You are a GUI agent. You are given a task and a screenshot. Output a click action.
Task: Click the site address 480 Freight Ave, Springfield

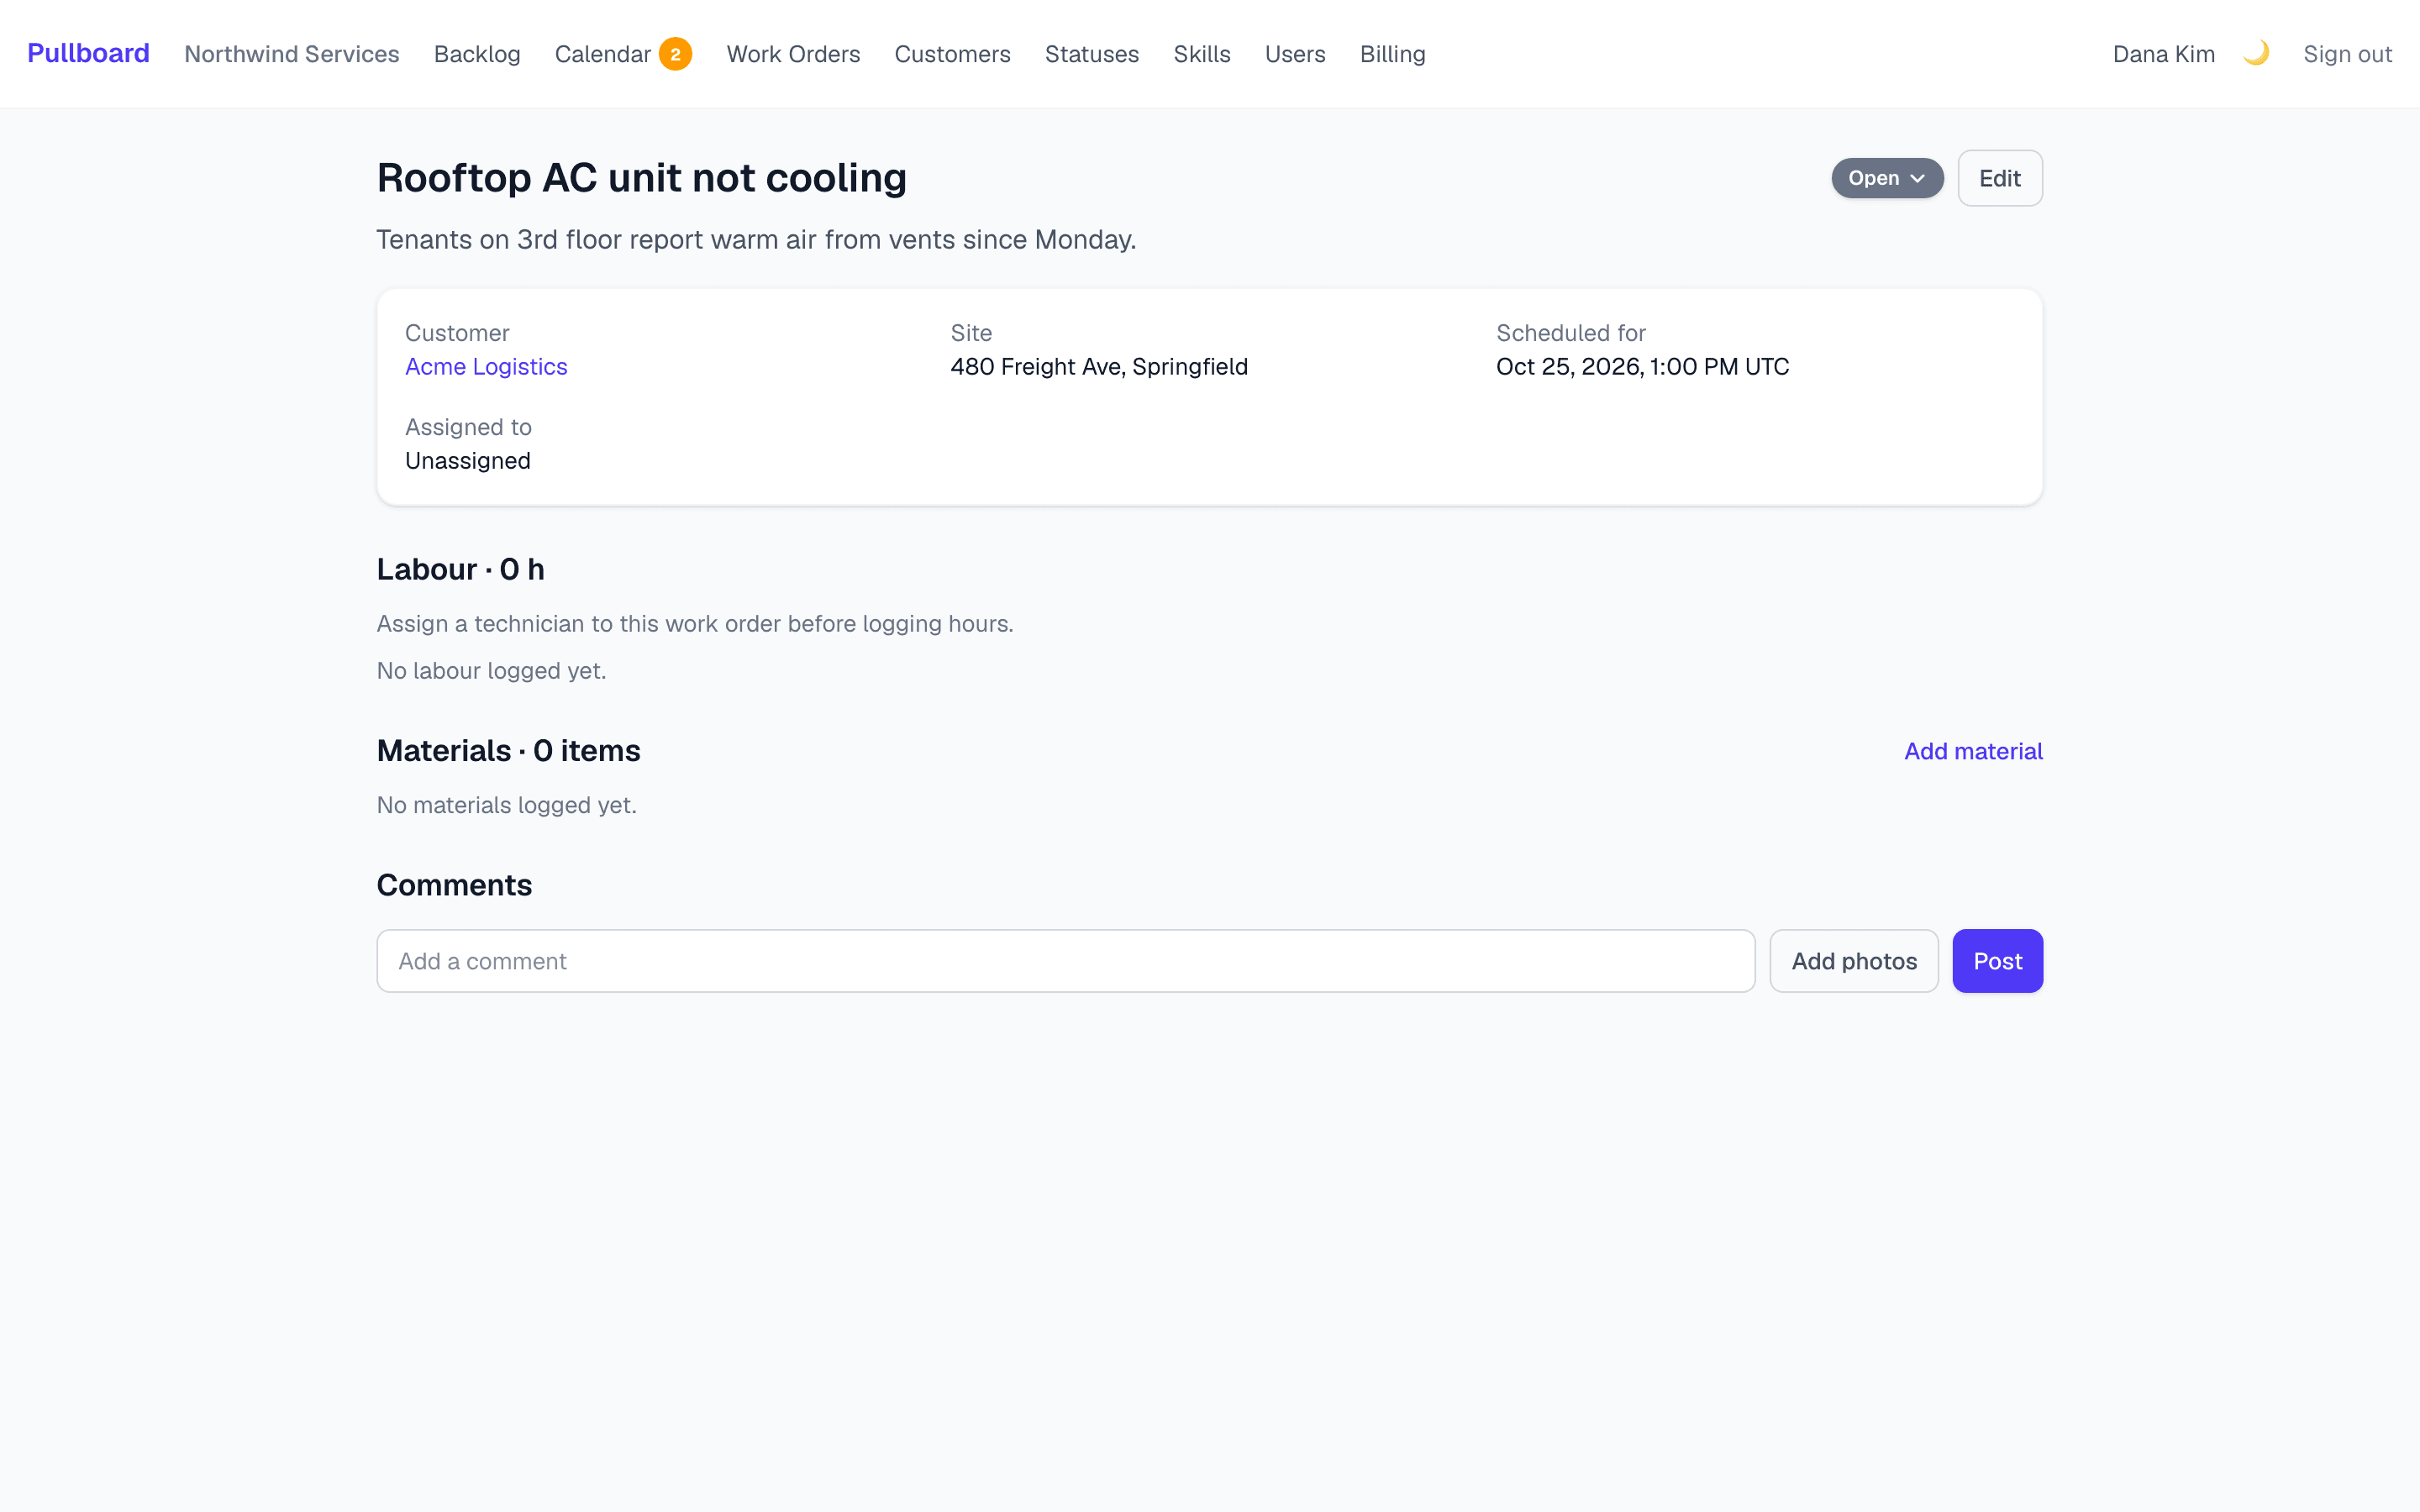(1099, 367)
